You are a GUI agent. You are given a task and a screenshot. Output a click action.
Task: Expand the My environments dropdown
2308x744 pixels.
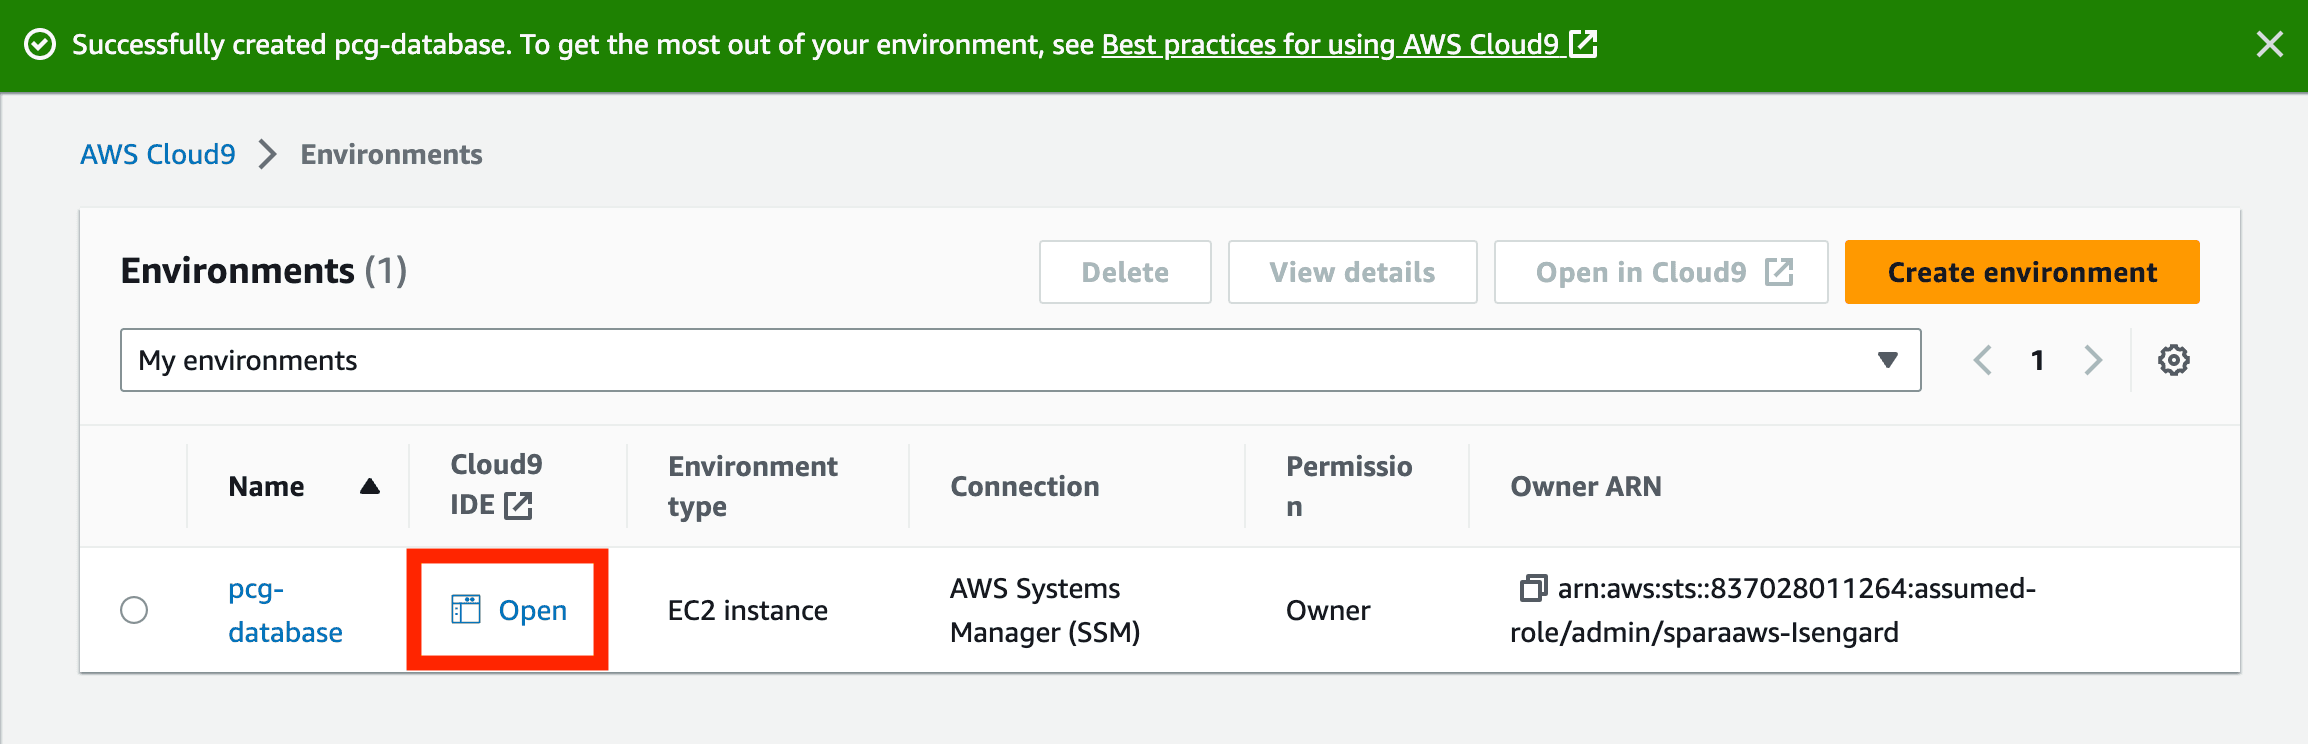[x=1020, y=360]
